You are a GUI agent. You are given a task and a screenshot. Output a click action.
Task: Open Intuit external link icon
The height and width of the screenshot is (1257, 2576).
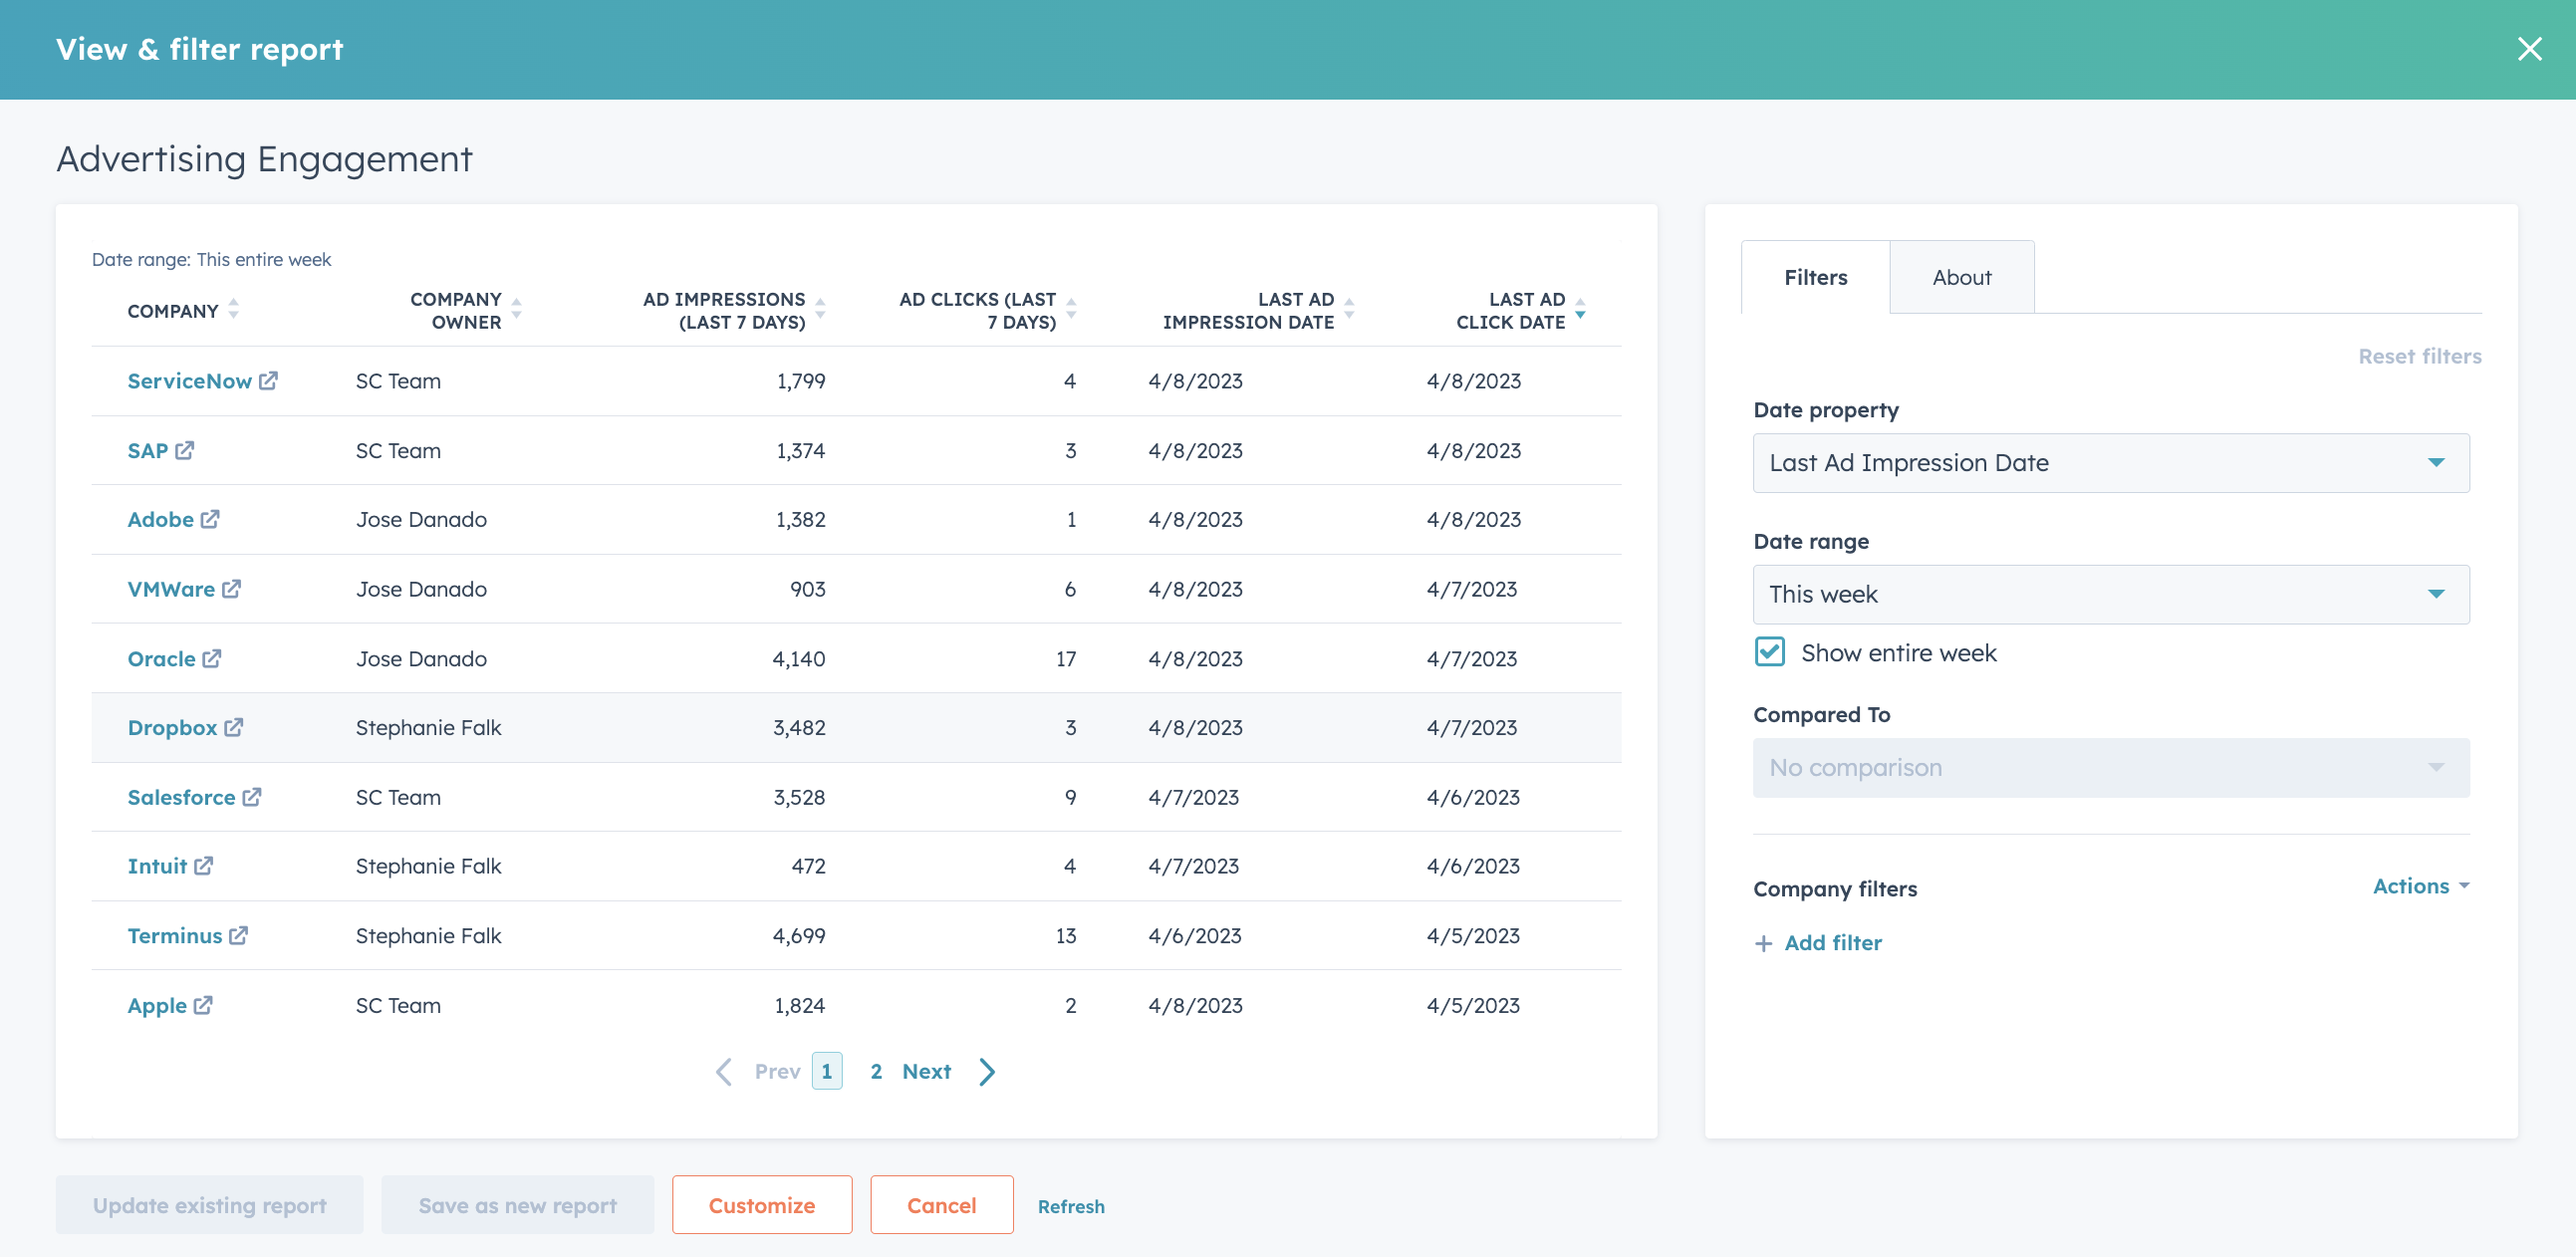[203, 866]
